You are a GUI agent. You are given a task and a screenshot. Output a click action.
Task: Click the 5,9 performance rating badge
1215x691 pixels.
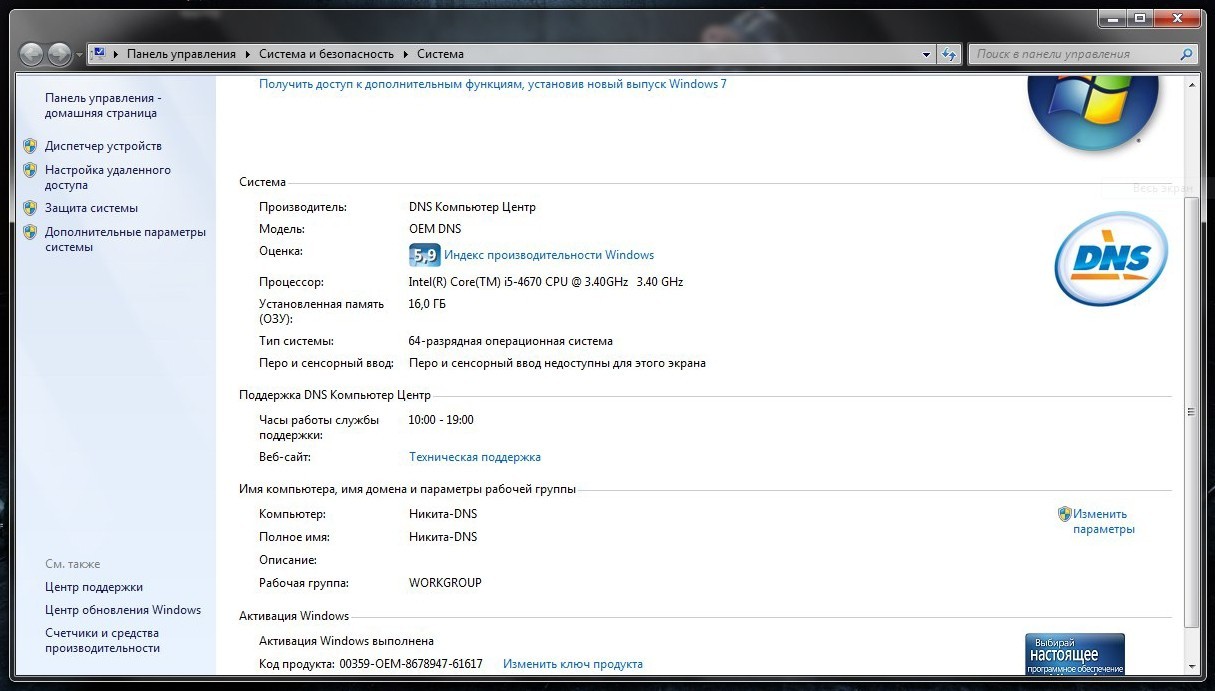424,255
